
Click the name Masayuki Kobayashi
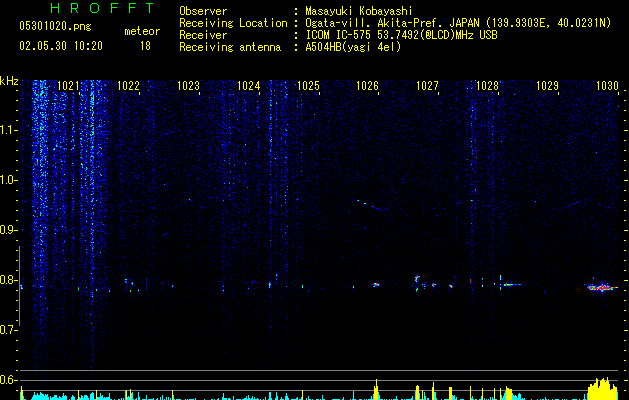click(x=359, y=11)
